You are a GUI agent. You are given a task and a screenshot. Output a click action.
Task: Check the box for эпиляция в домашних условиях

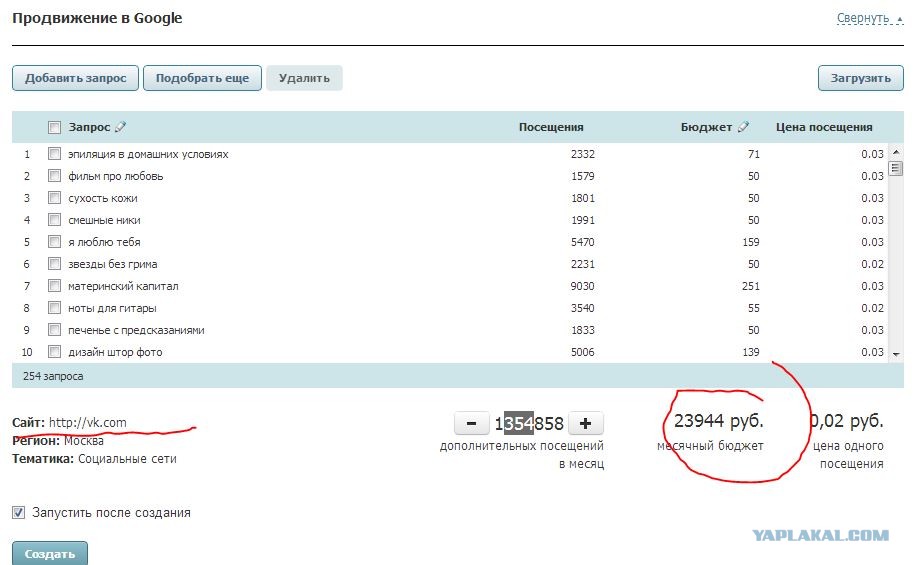[55, 154]
